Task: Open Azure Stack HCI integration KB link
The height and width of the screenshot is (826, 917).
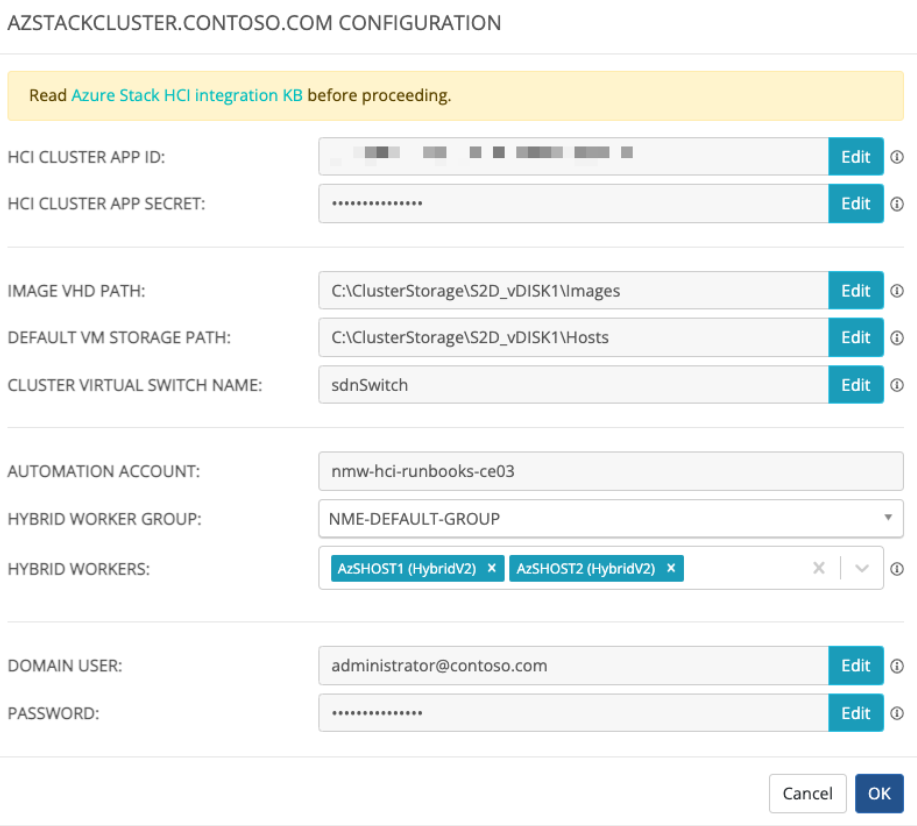Action: coord(187,96)
